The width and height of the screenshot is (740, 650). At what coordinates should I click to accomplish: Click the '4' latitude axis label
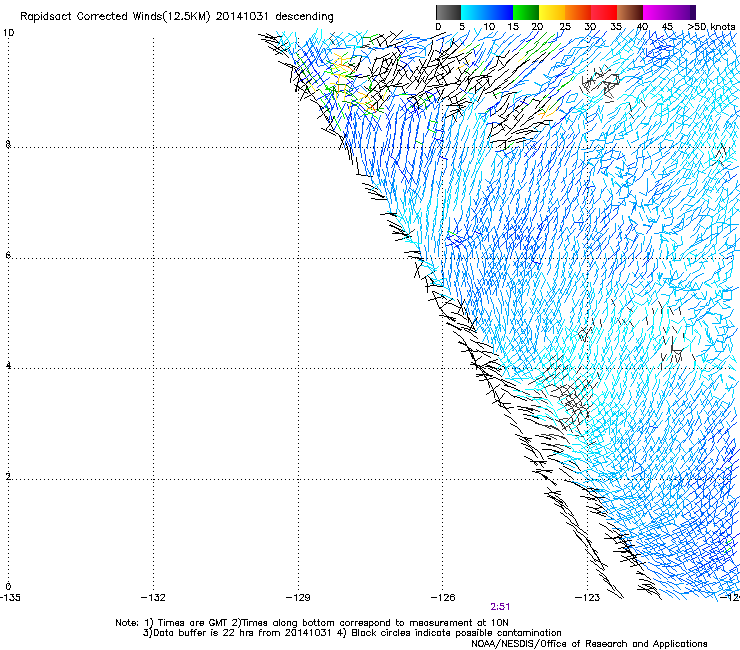pos(8,366)
